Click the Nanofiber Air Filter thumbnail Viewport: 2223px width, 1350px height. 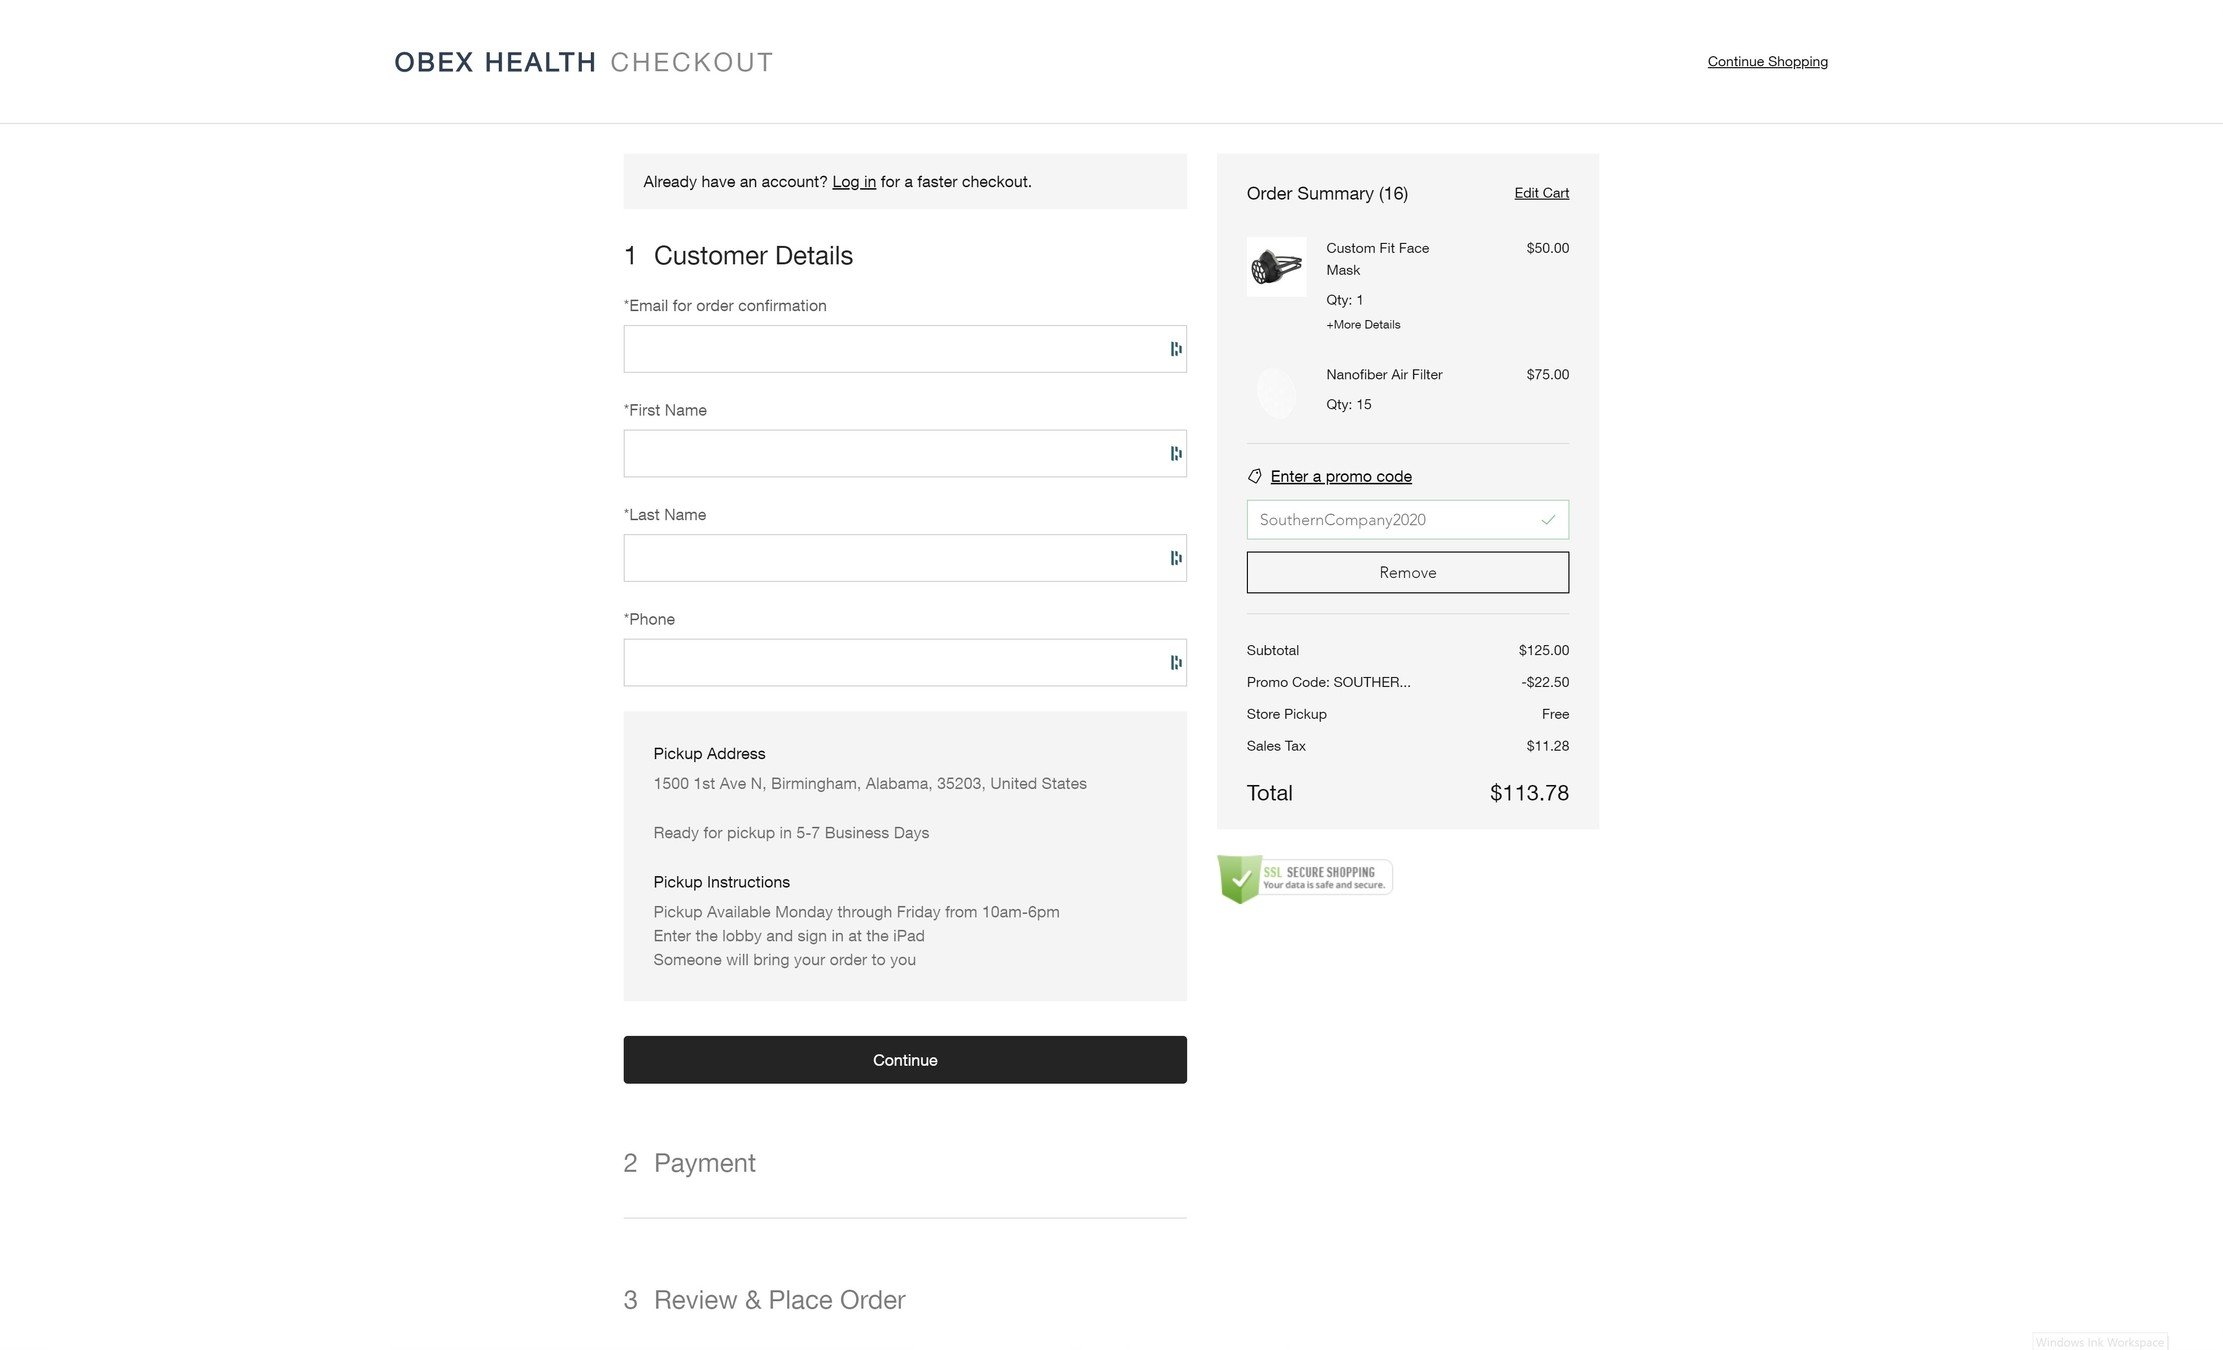pyautogui.click(x=1276, y=392)
